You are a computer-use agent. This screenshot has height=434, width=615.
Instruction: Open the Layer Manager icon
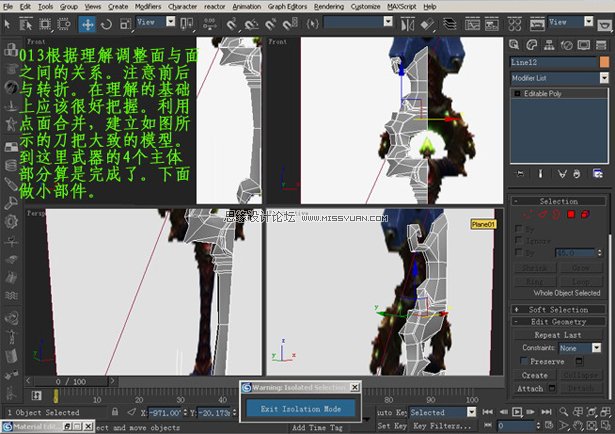(x=450, y=24)
